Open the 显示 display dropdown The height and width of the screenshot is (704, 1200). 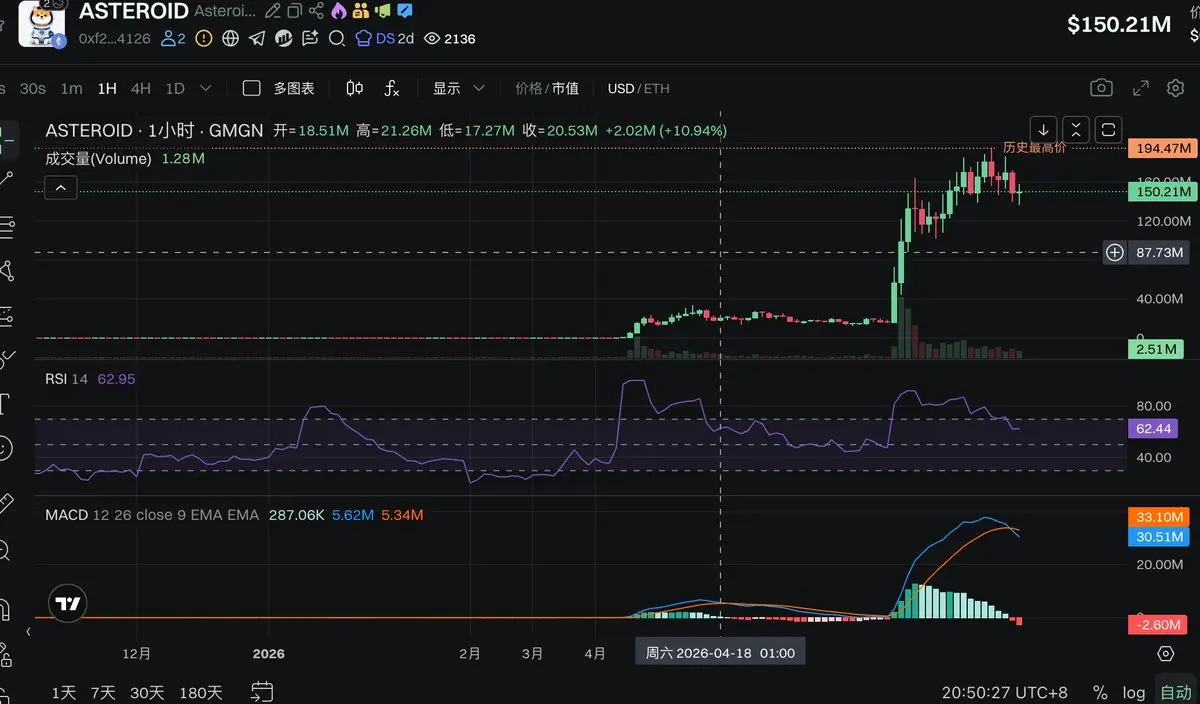coord(459,88)
